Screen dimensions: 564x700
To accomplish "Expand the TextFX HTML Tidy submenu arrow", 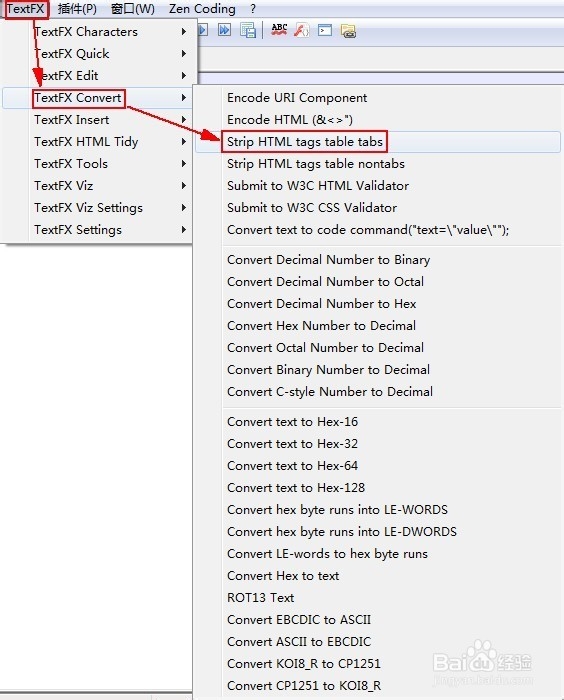I will (184, 142).
